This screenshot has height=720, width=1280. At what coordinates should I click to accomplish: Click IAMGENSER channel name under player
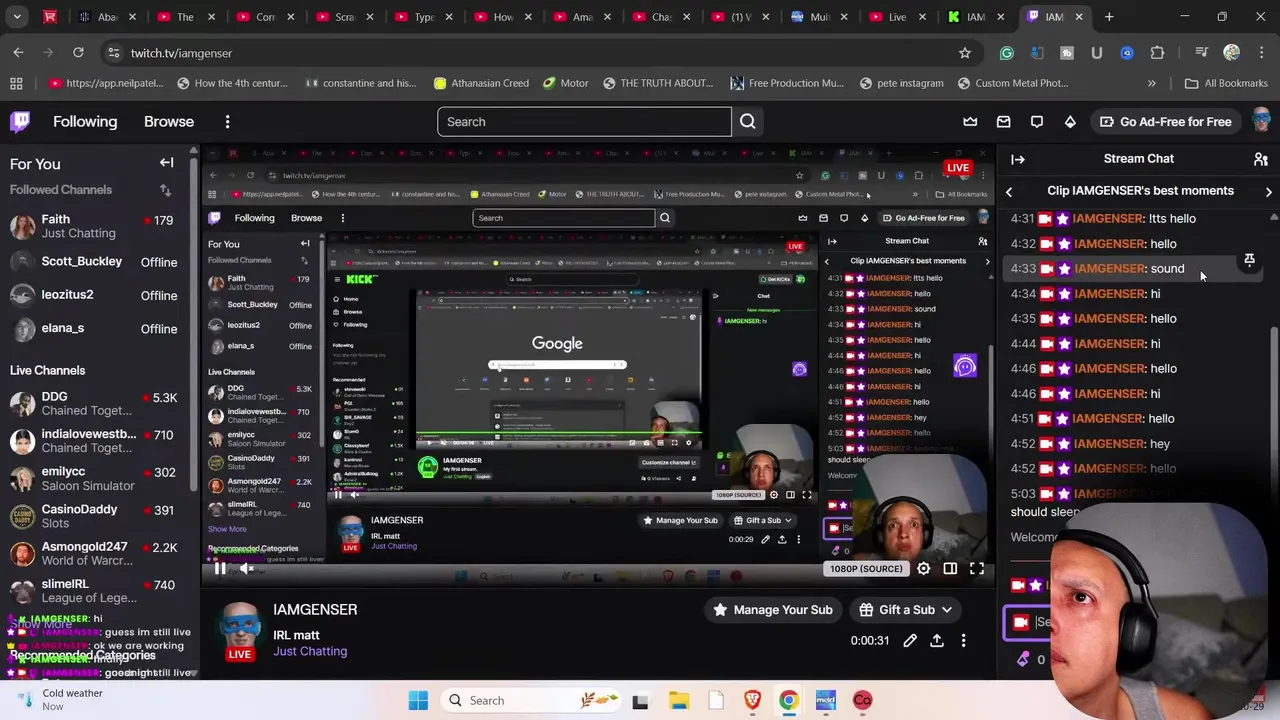(x=315, y=610)
